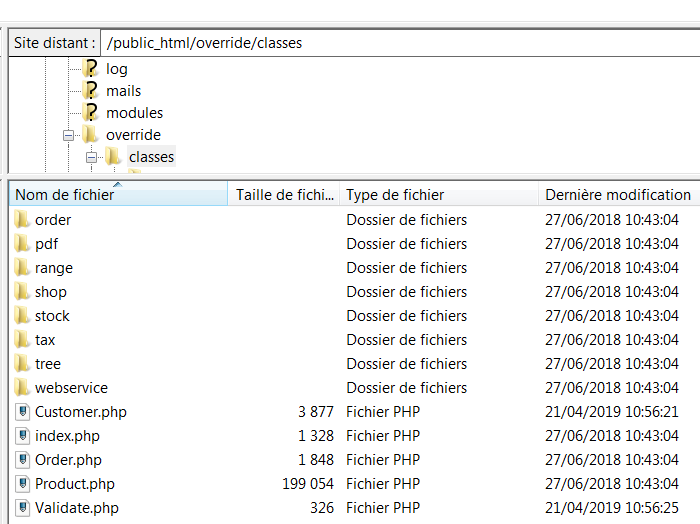
Task: Click the 21/04/2019 10:56:25 modification date
Action: pos(612,508)
